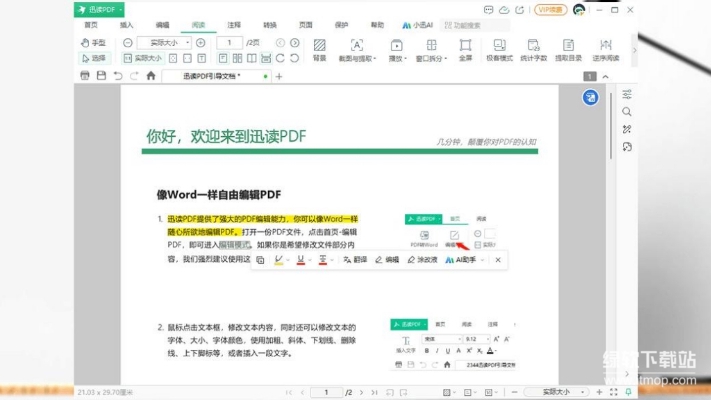711x400 pixels.
Task: Toggle single page layout icon
Action: pos(223,58)
